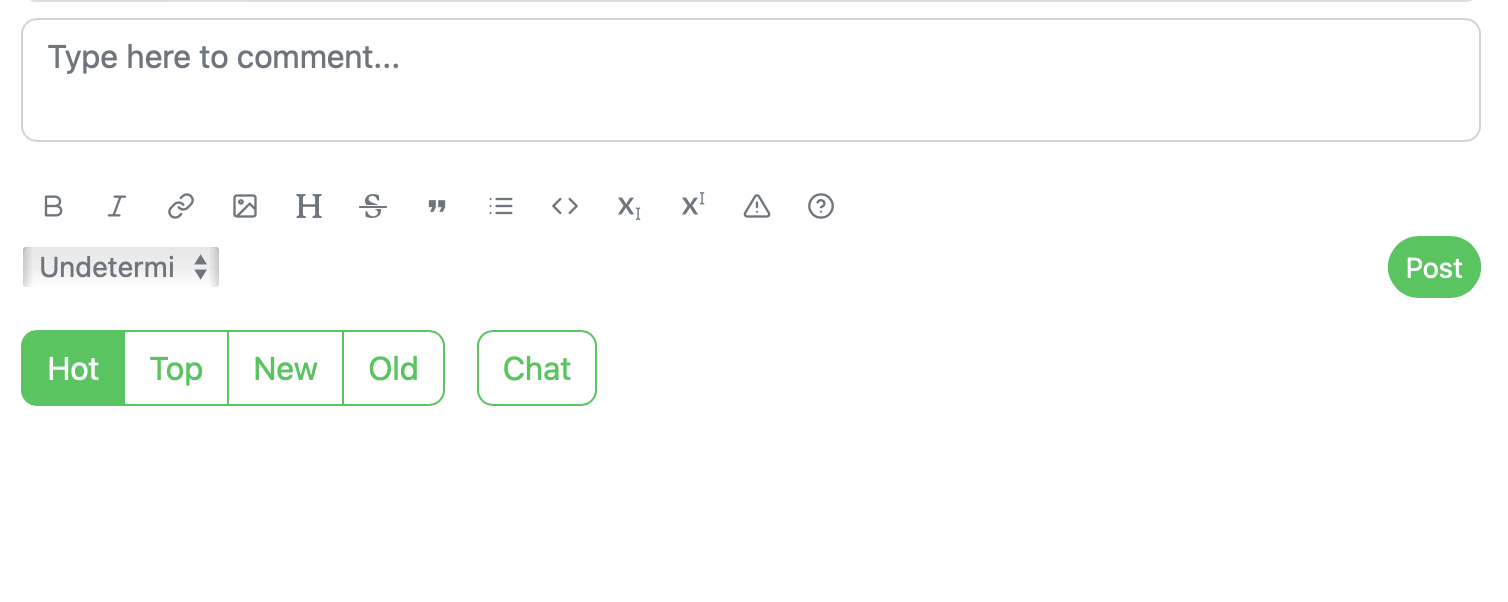Apply subscript formatting
Viewport: 1508px width, 602px height.
coord(628,207)
